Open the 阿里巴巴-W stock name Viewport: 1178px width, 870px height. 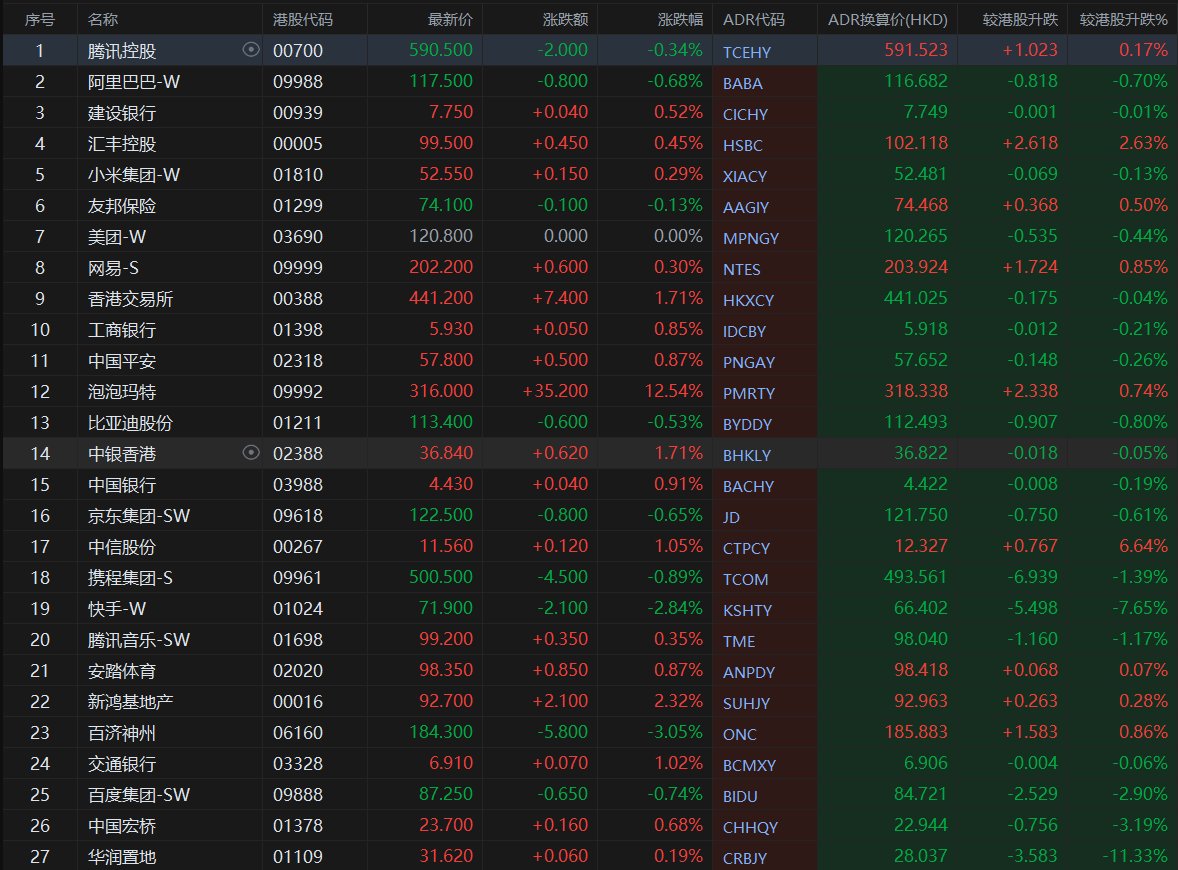(133, 82)
